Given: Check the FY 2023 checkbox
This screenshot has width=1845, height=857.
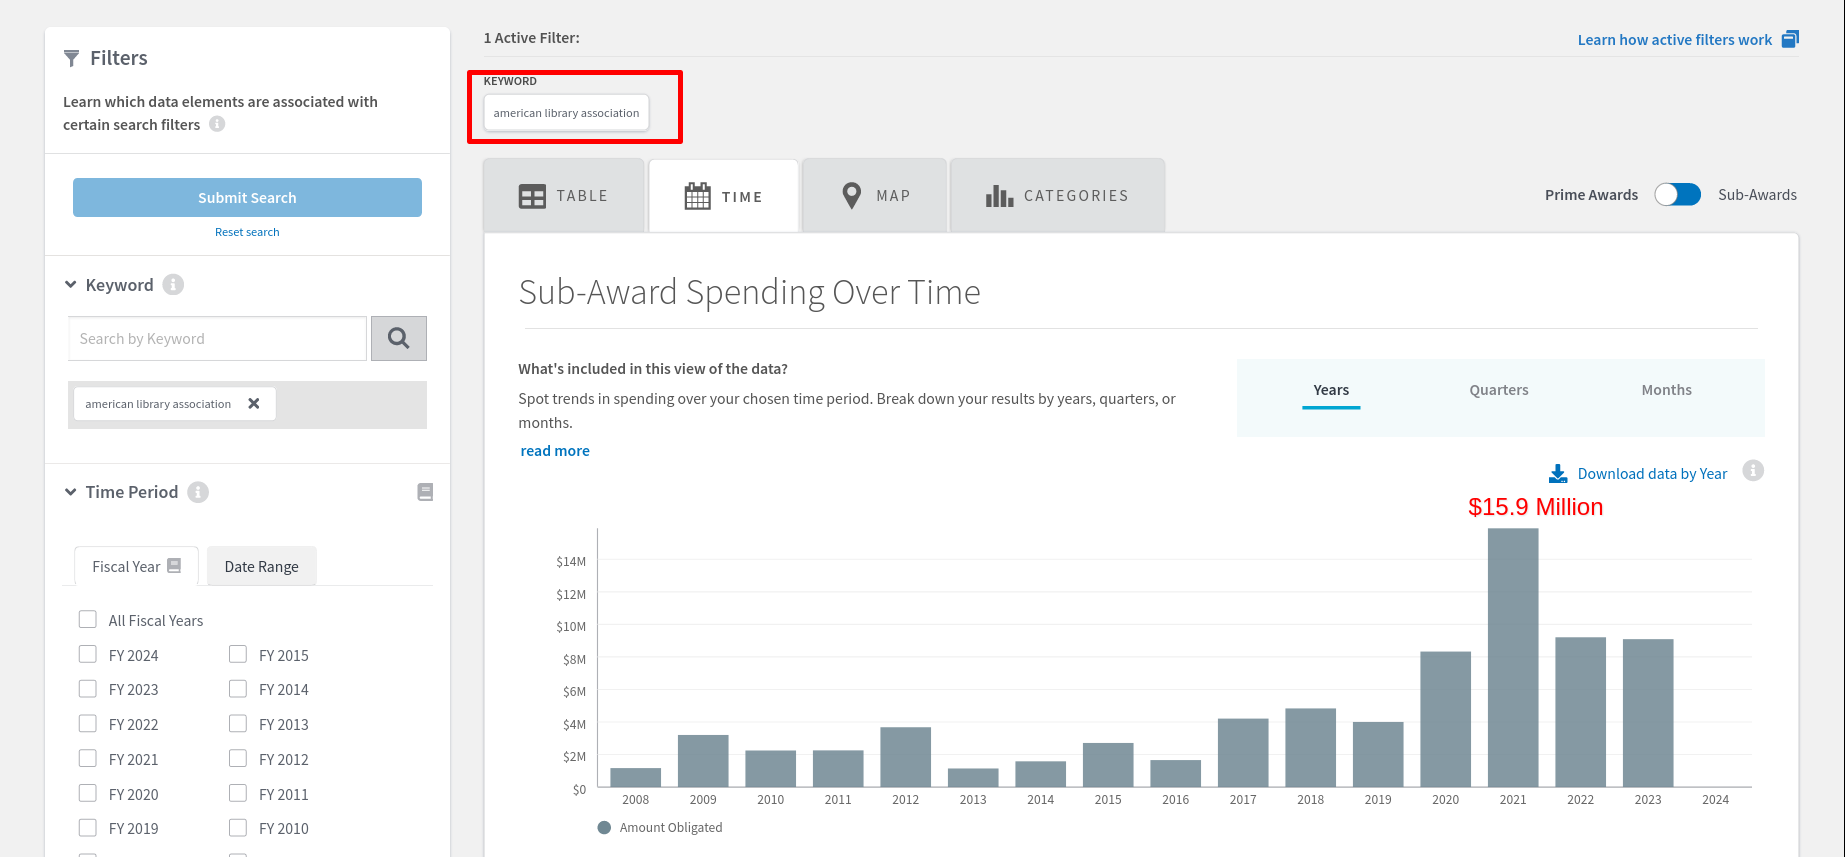Looking at the screenshot, I should point(88,689).
